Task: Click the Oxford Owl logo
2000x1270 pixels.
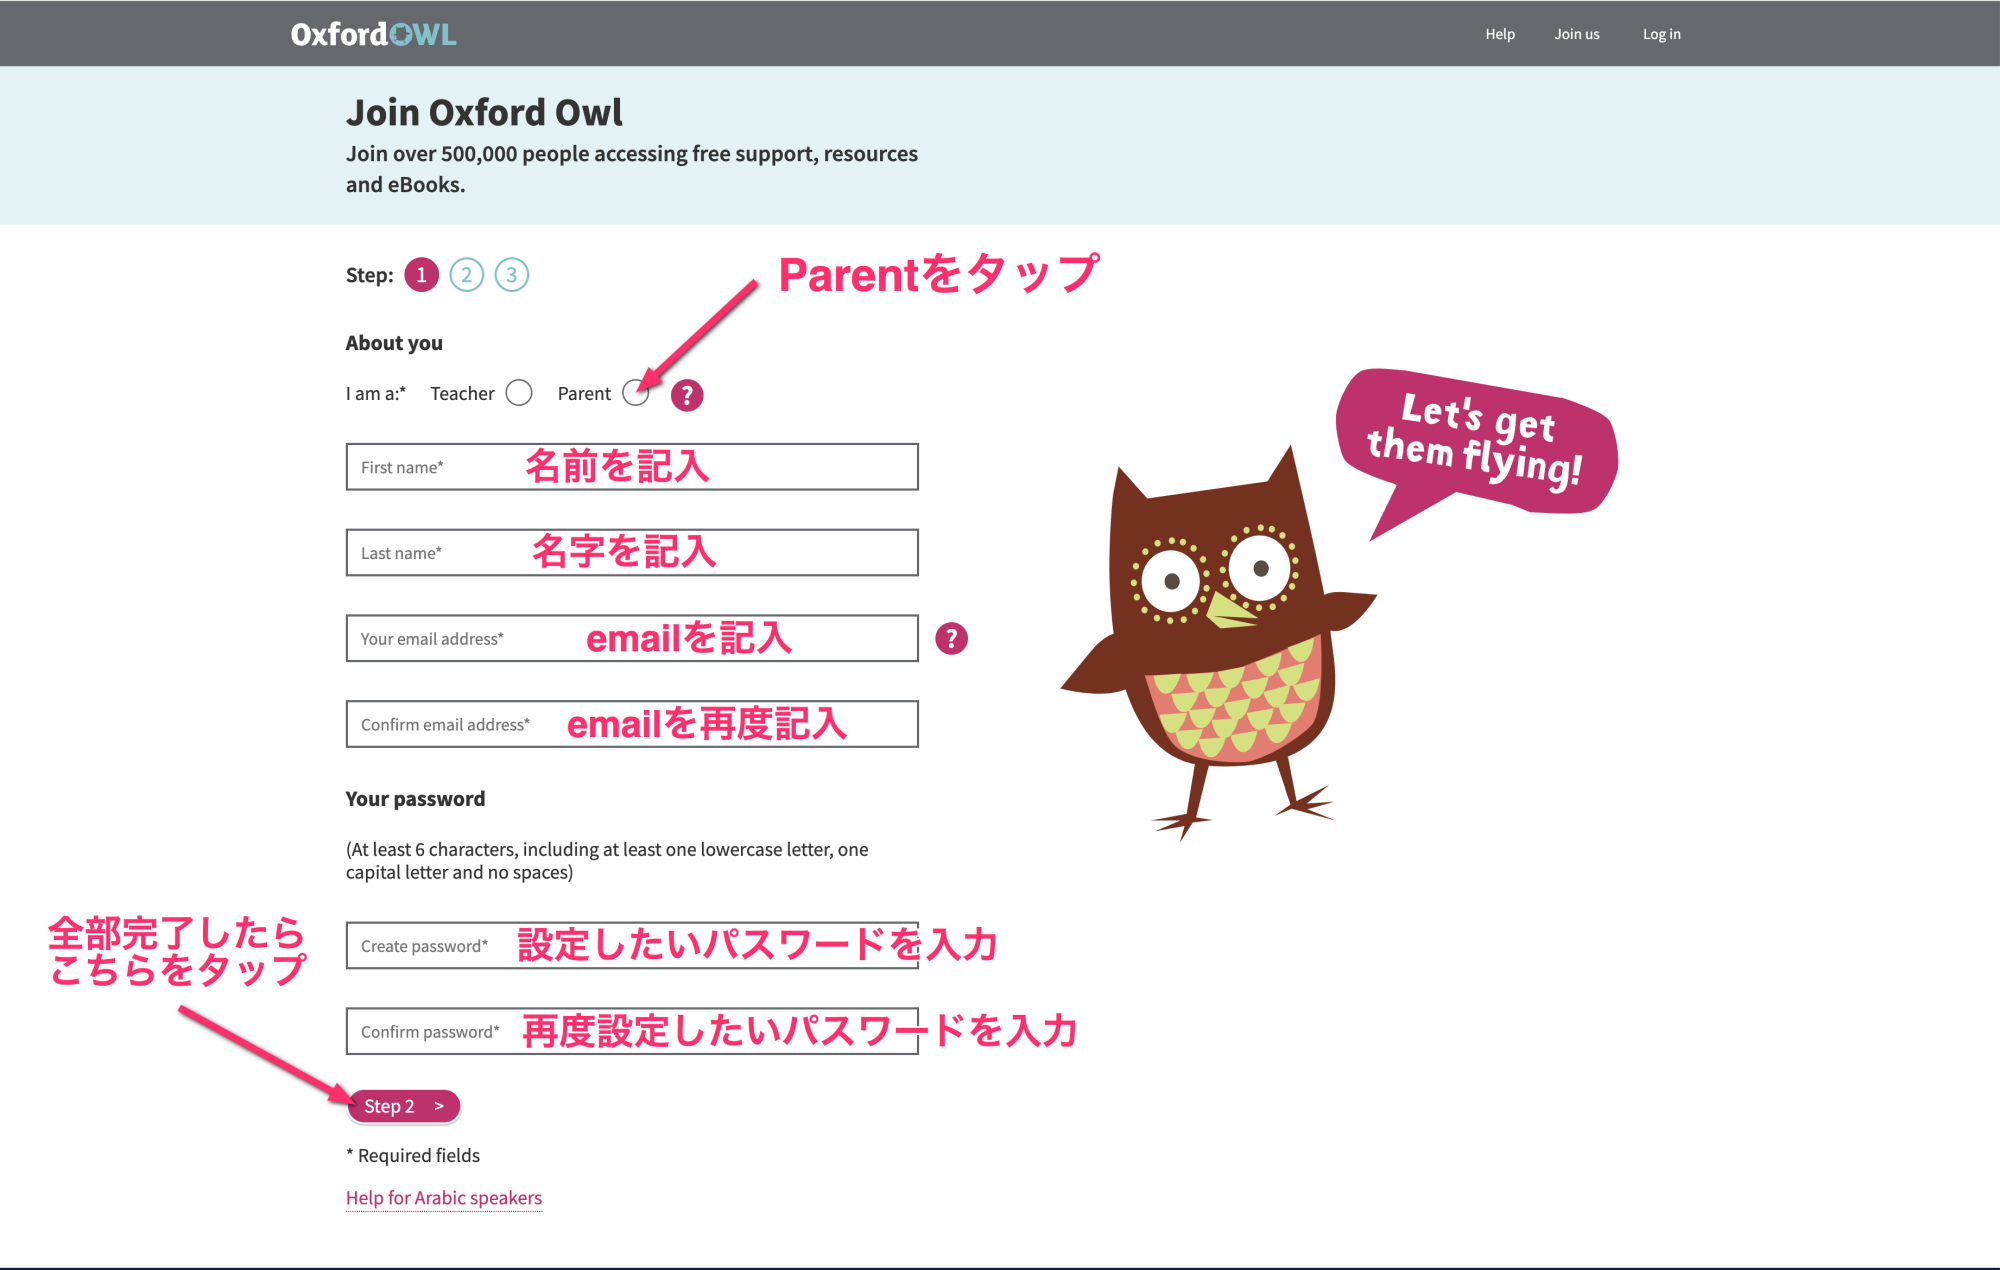Action: [x=373, y=34]
